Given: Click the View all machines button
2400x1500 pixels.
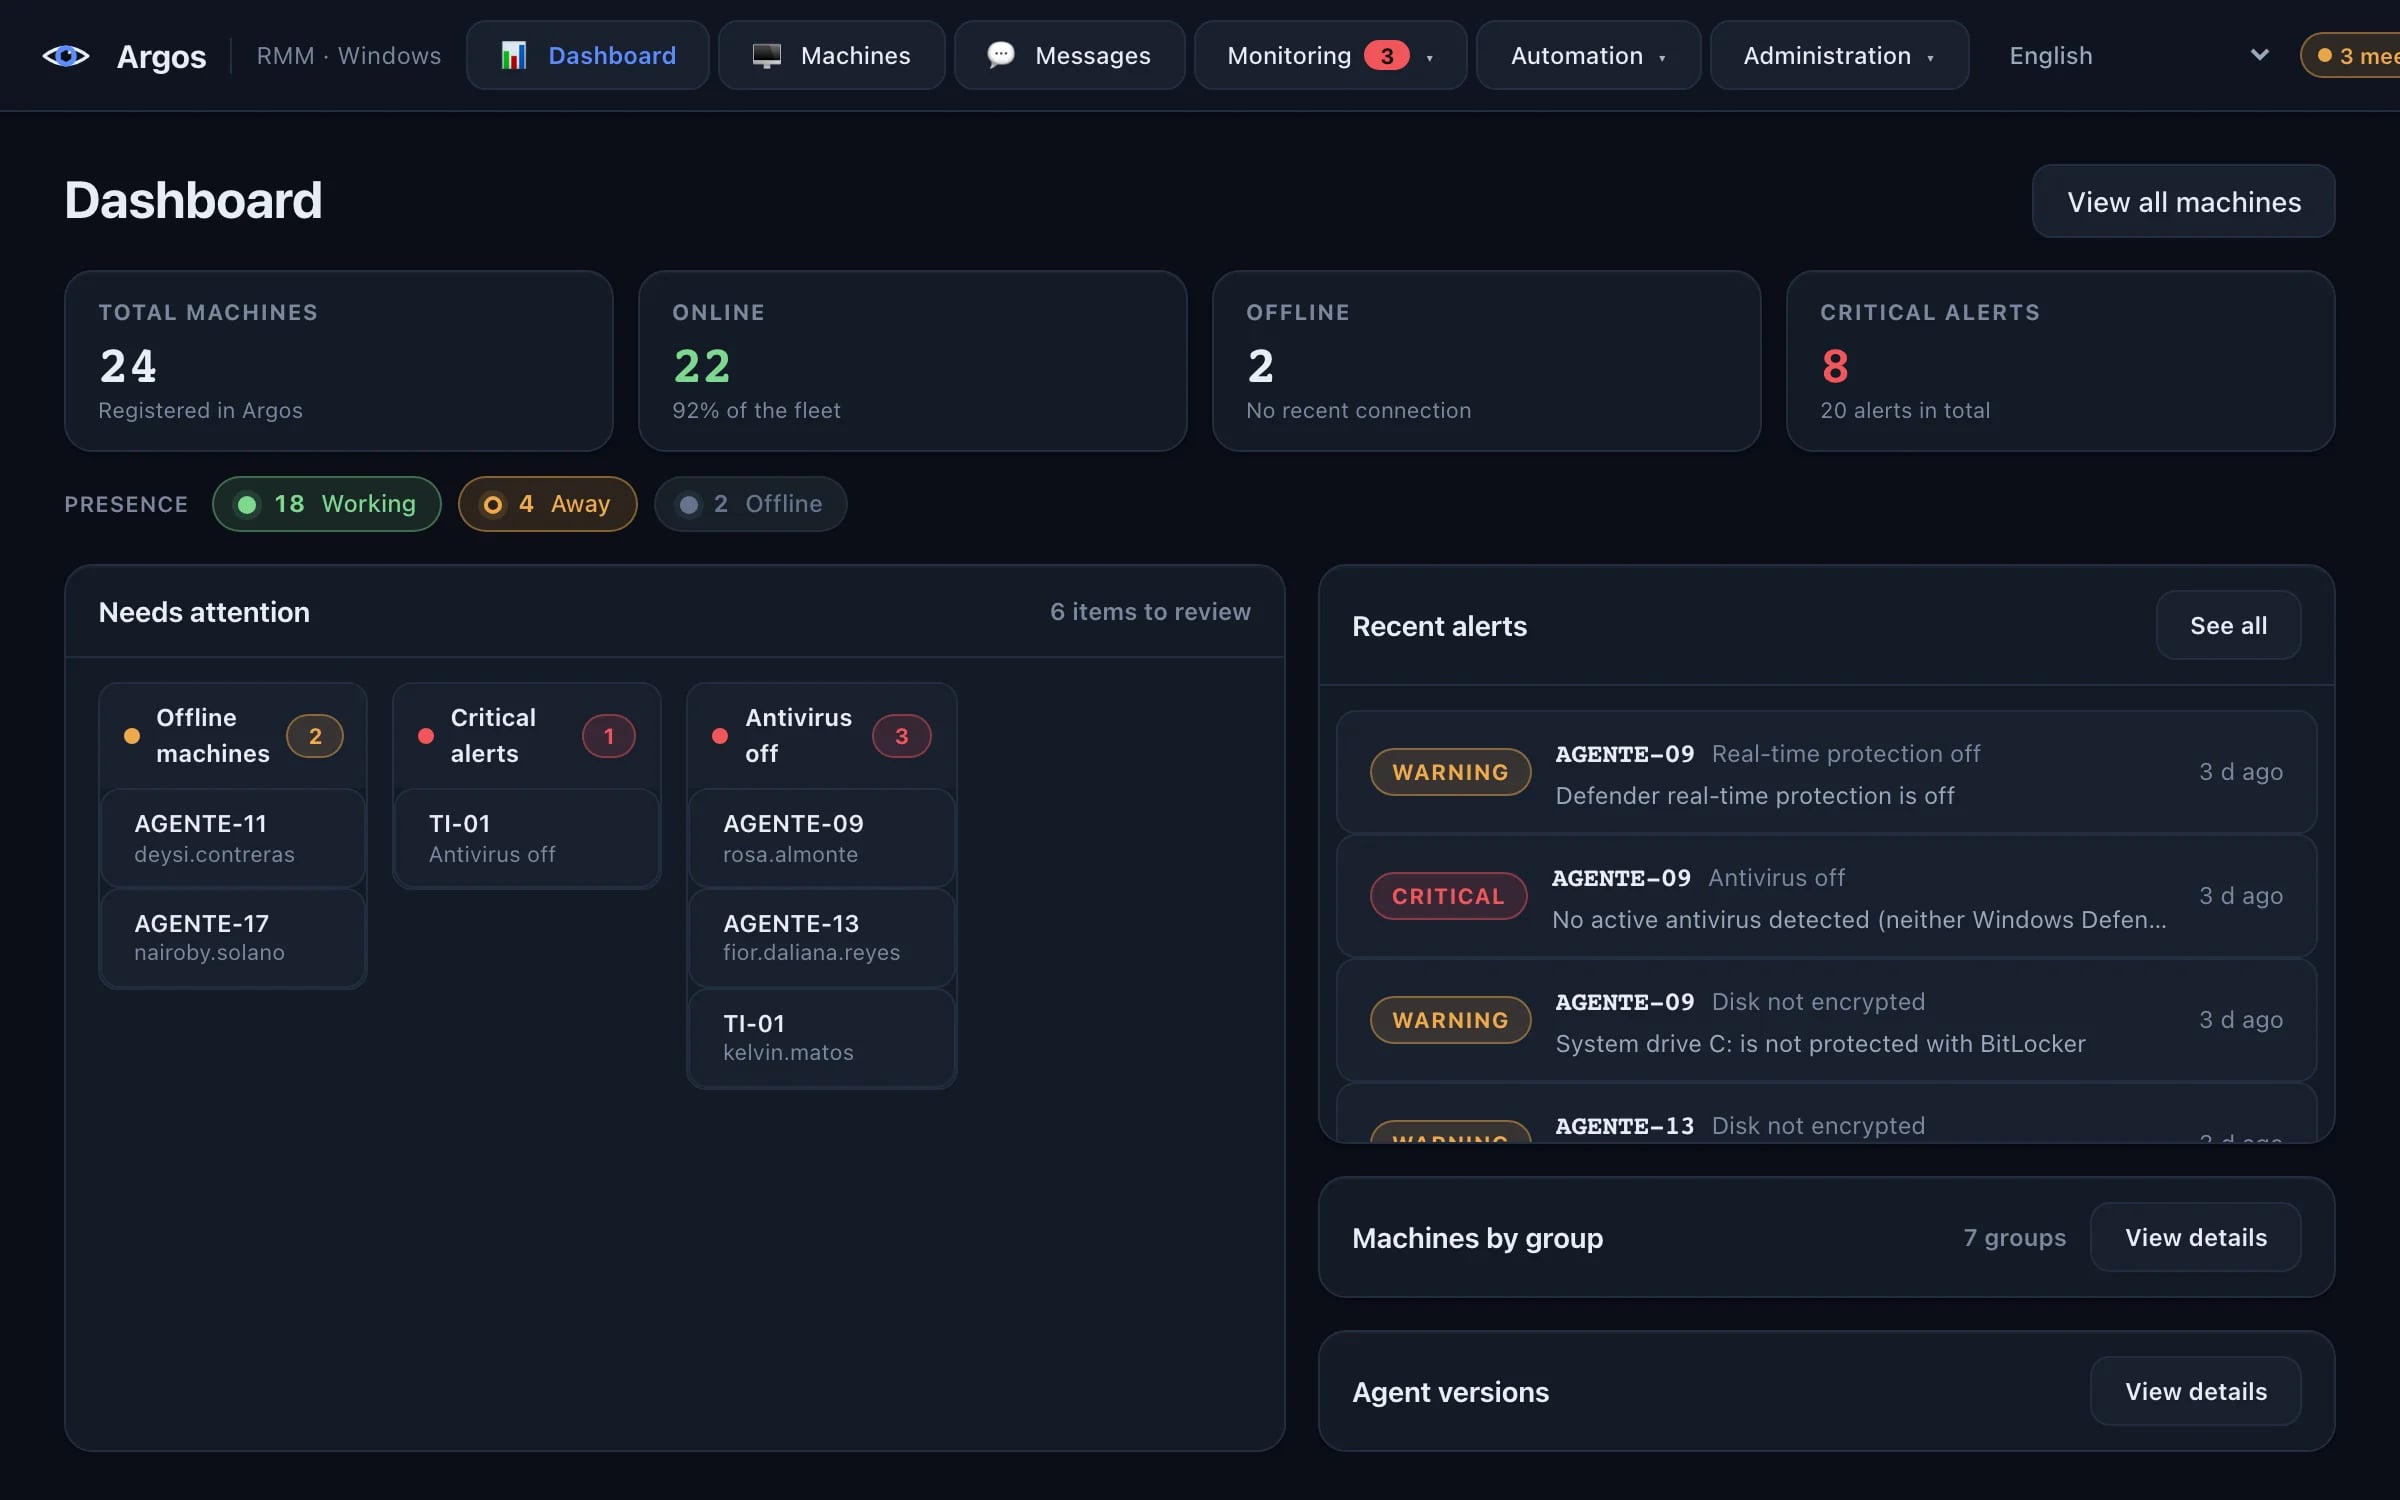Looking at the screenshot, I should click(2183, 202).
